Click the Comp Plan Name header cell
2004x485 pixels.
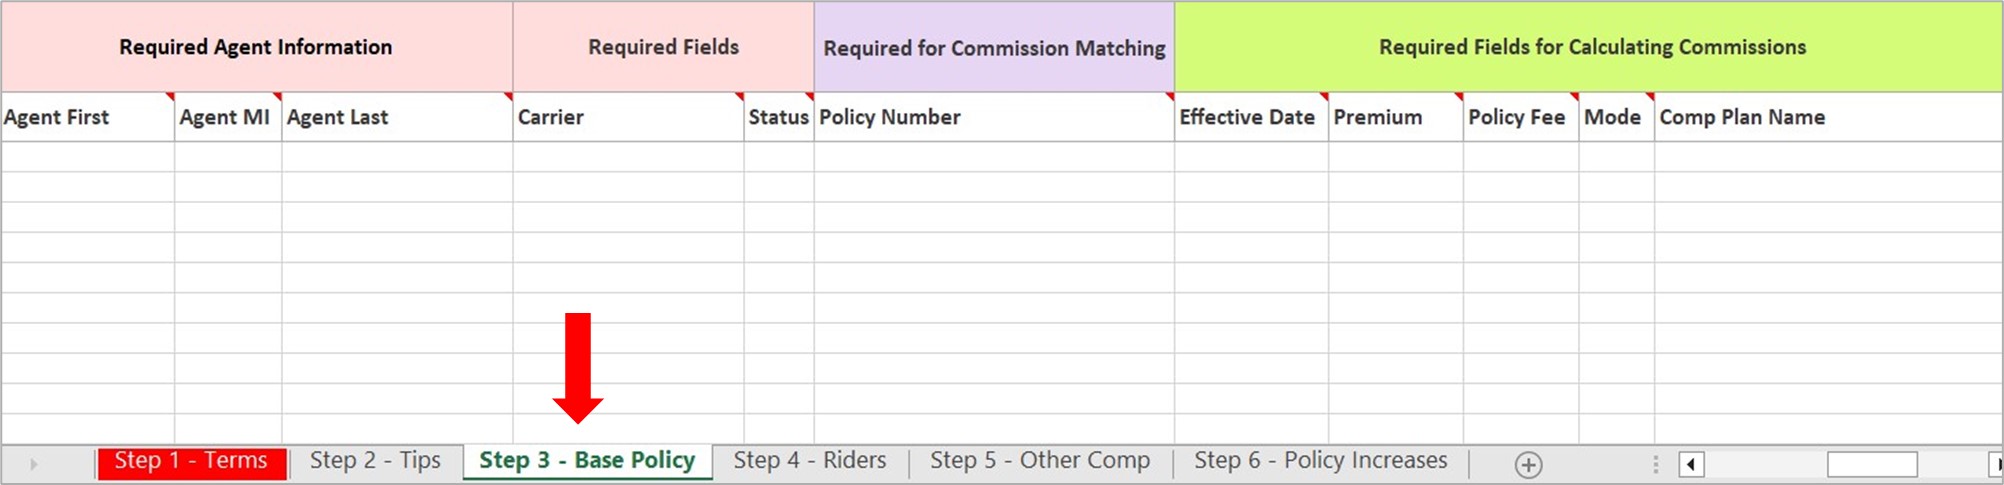pyautogui.click(x=1826, y=117)
